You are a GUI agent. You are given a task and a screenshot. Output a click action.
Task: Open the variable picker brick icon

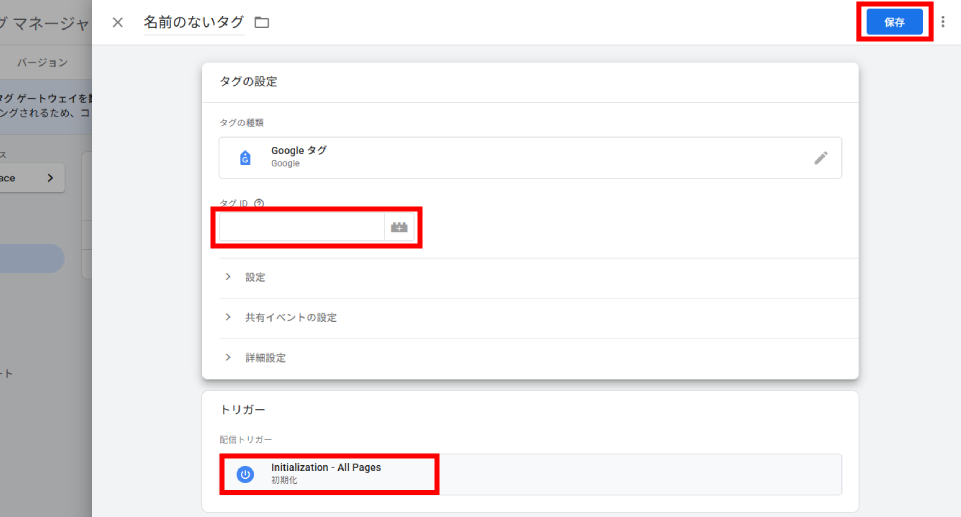coord(400,228)
